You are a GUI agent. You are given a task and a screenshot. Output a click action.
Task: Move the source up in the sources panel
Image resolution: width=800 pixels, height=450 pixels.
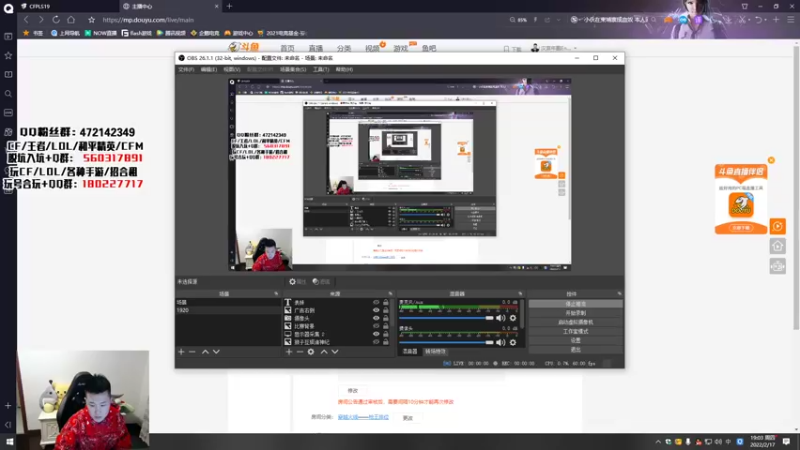(x=324, y=352)
